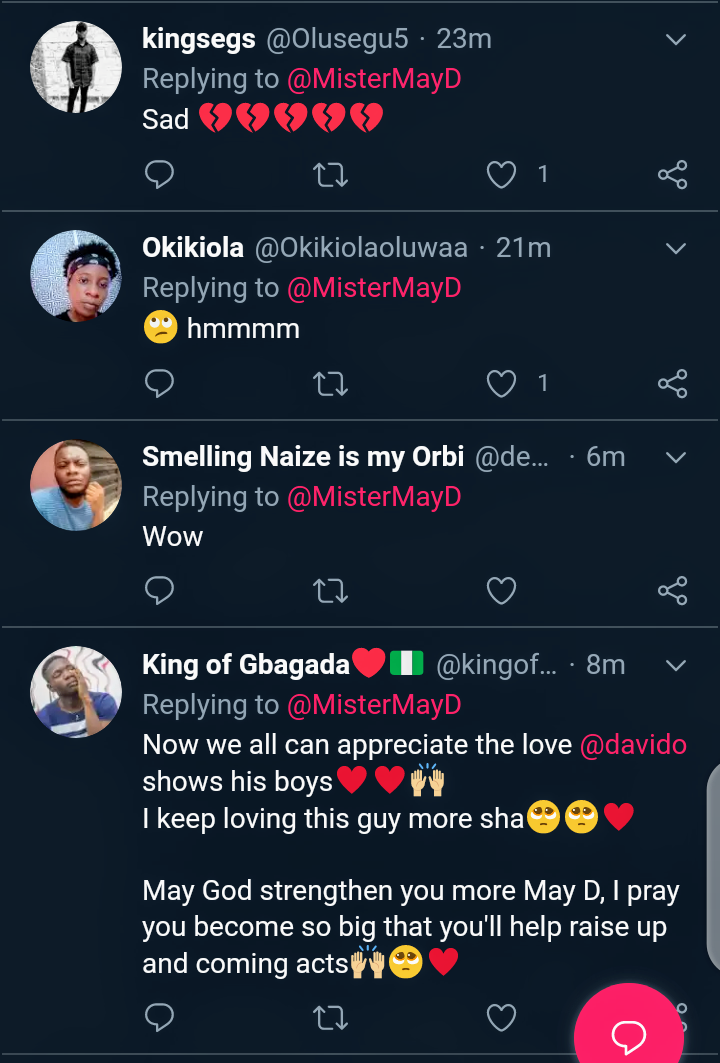The width and height of the screenshot is (720, 1063).
Task: Open the @davido mention link
Action: tap(633, 745)
